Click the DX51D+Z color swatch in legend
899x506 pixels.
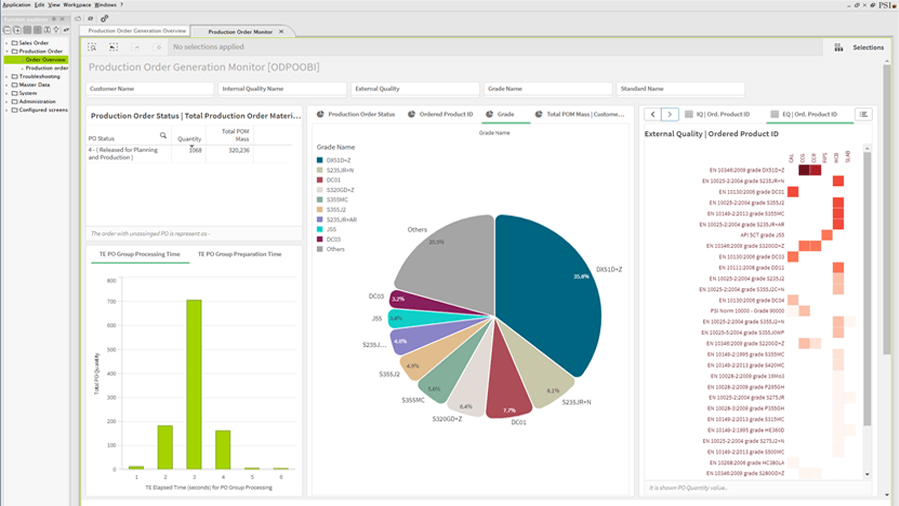(320, 159)
